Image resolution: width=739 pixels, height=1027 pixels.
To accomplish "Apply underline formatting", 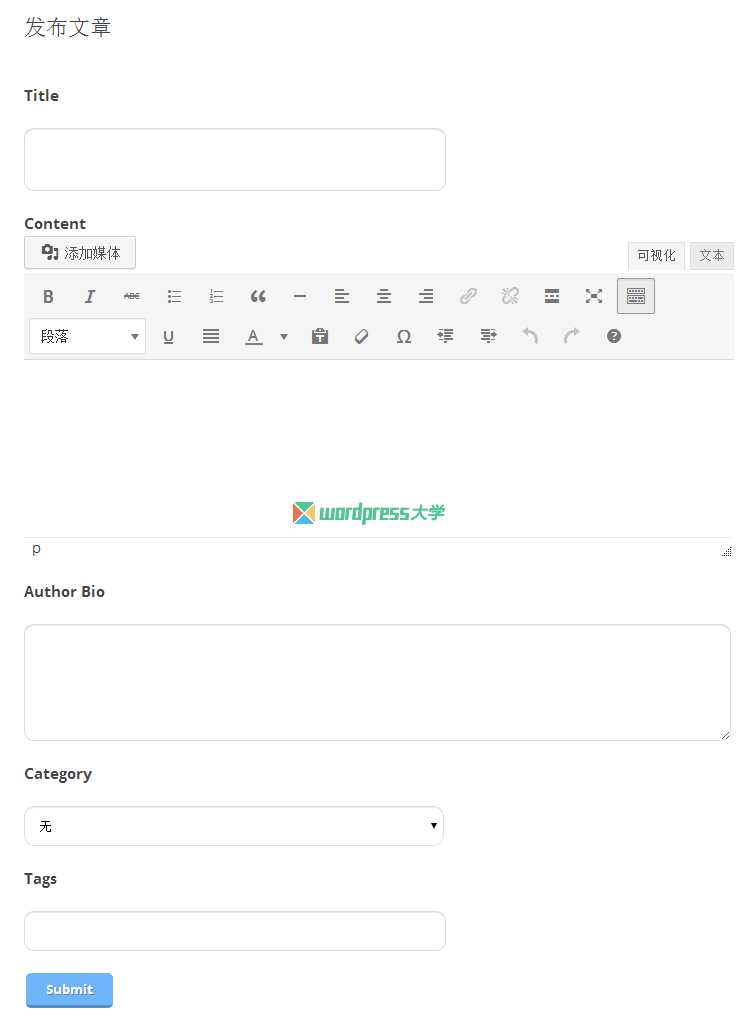I will point(168,337).
